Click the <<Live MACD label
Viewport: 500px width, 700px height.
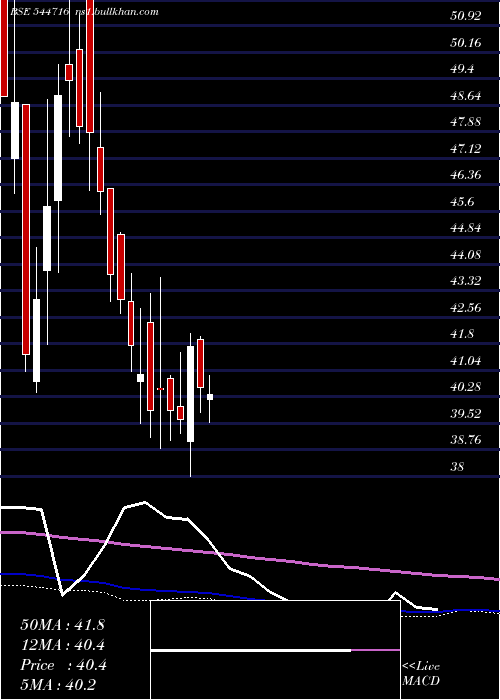click(421, 673)
